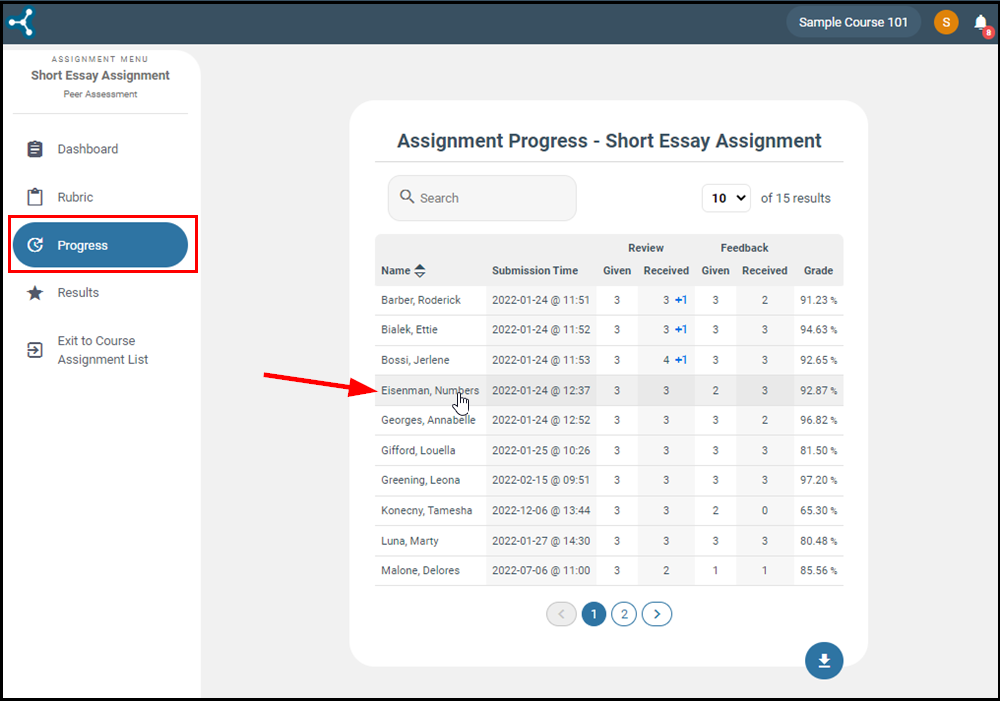Open the Rubric menu item
Image resolution: width=1000 pixels, height=701 pixels.
click(x=75, y=197)
